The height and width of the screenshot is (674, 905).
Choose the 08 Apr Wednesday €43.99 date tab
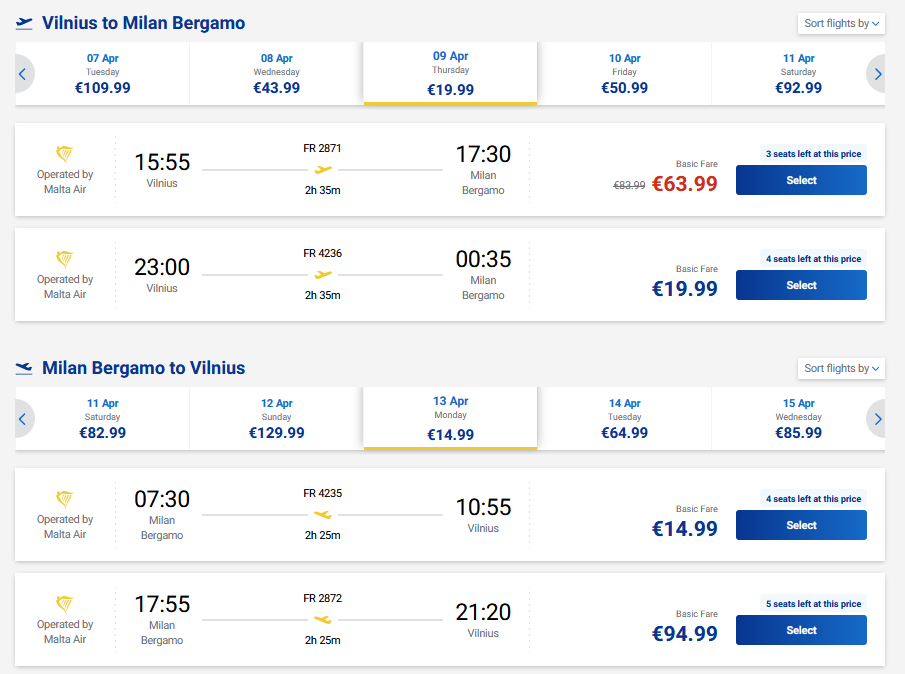276,73
